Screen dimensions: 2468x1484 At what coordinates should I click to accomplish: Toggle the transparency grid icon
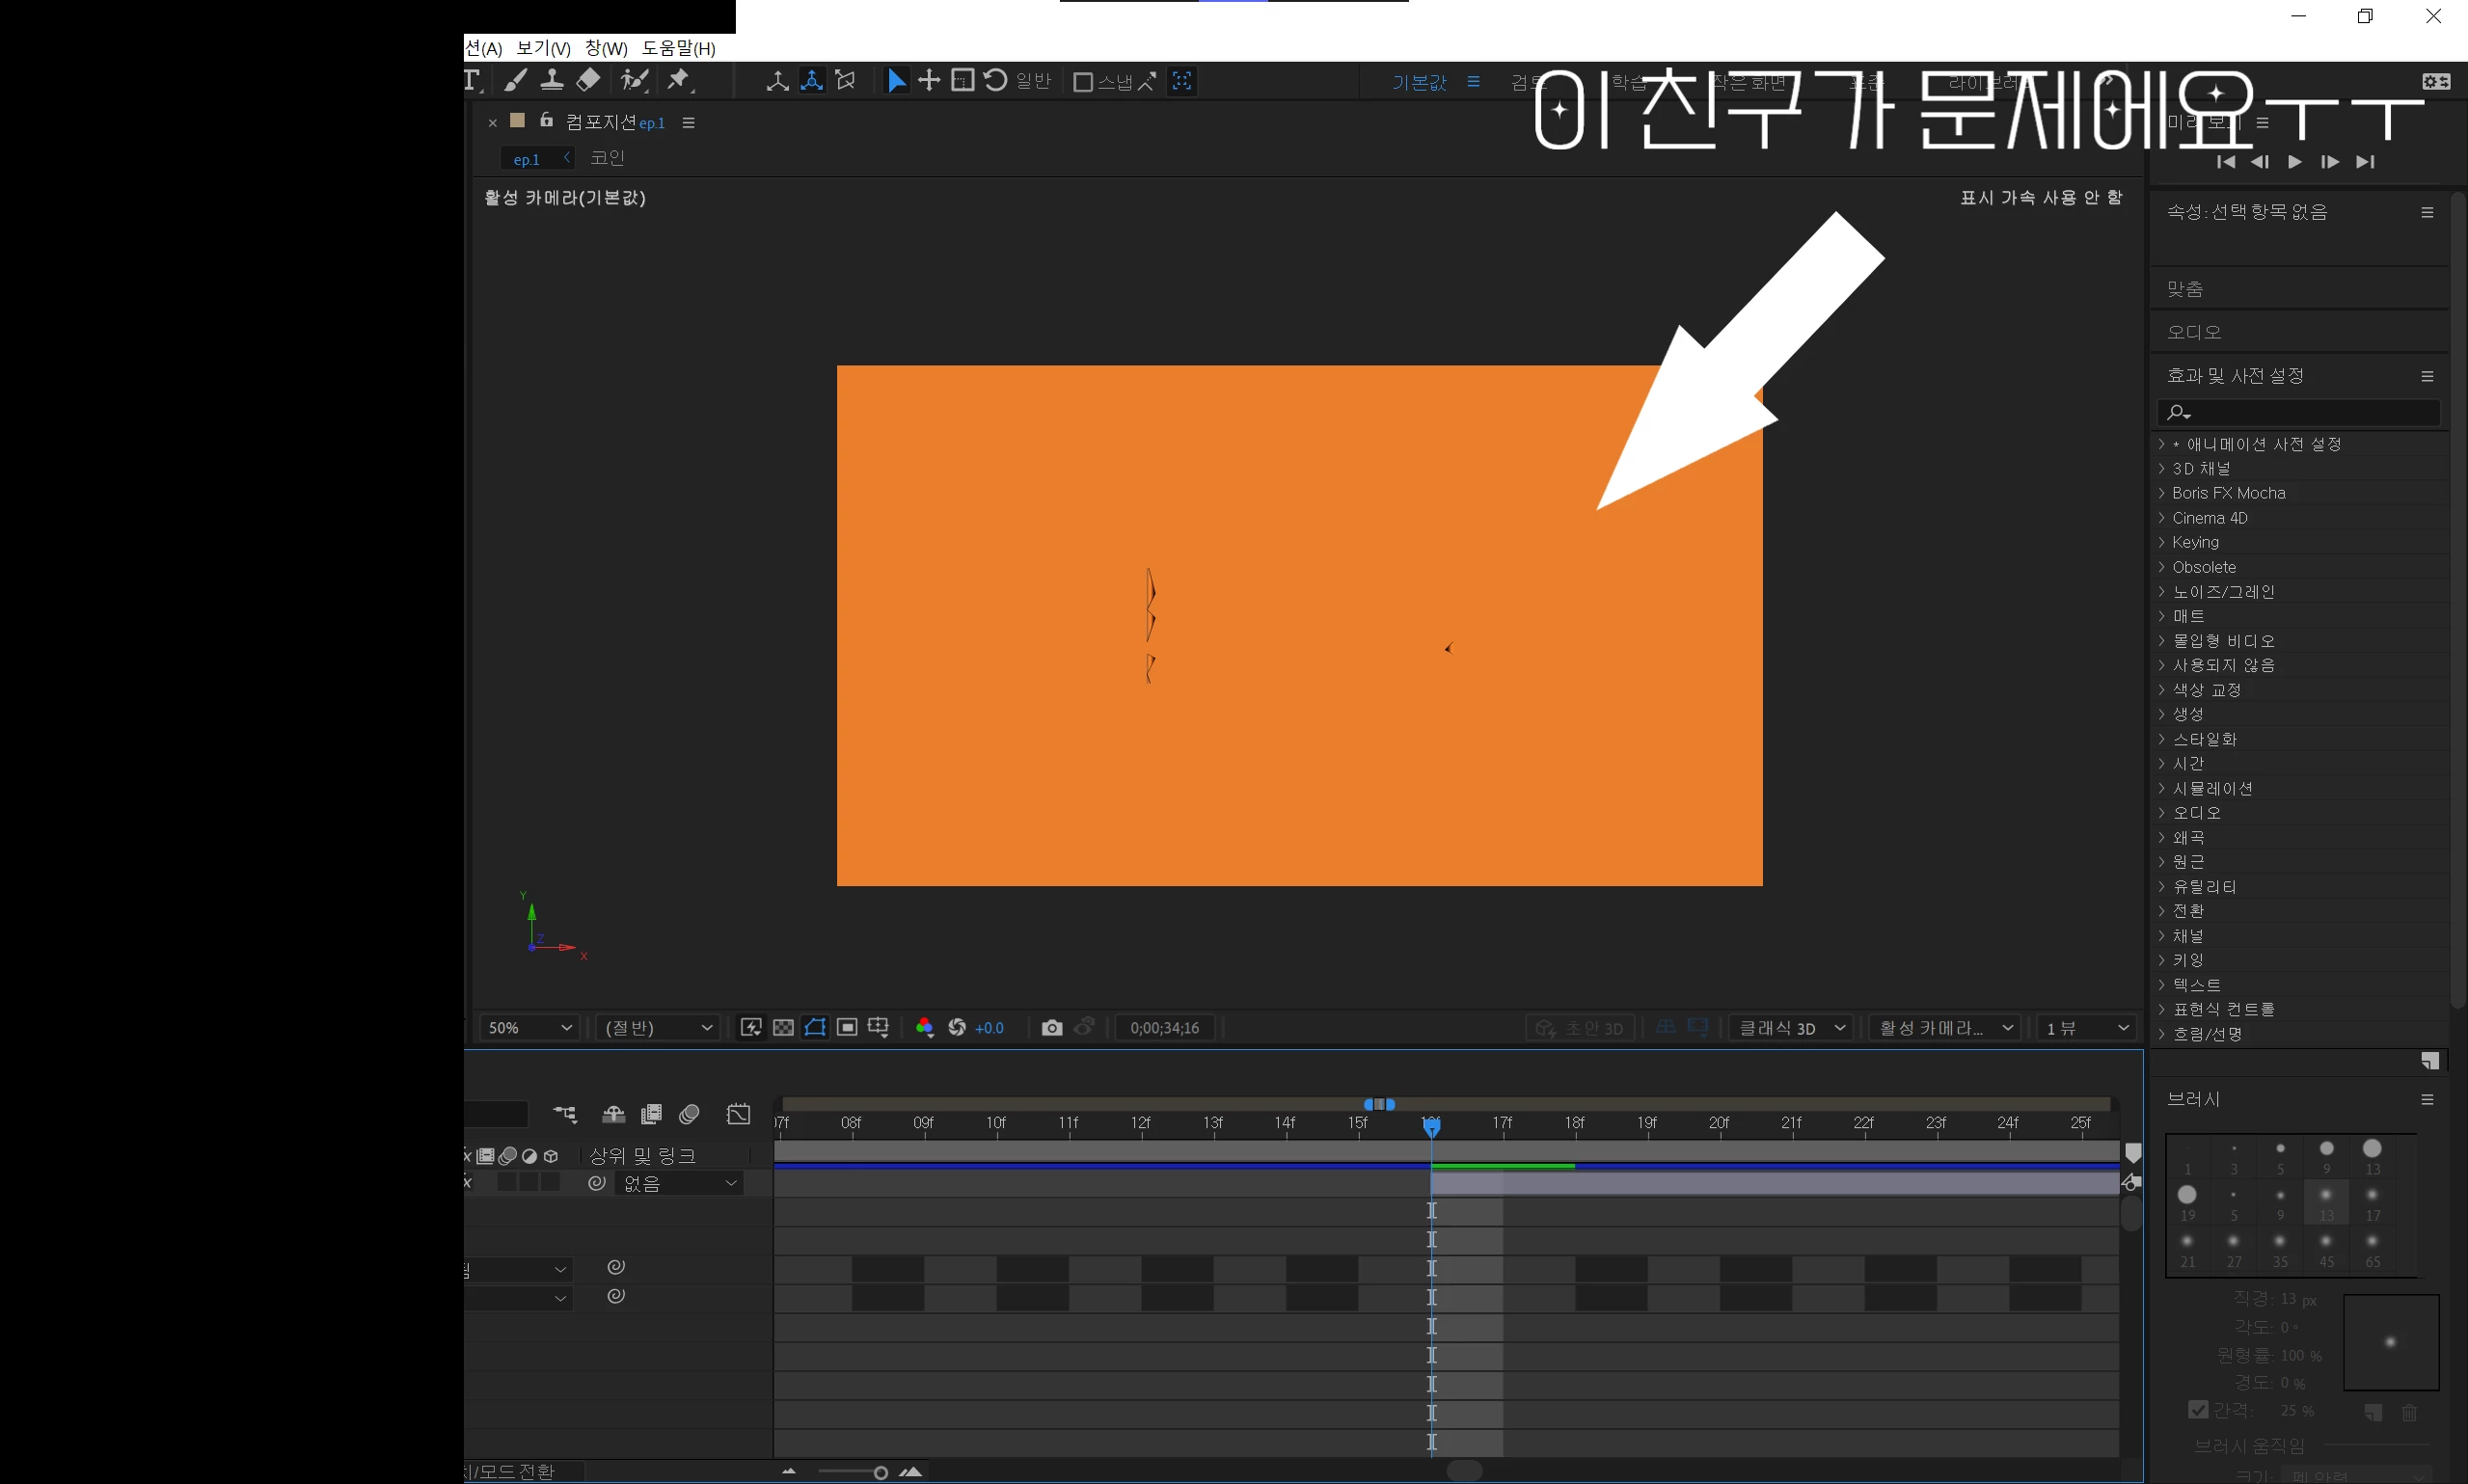pyautogui.click(x=783, y=1027)
